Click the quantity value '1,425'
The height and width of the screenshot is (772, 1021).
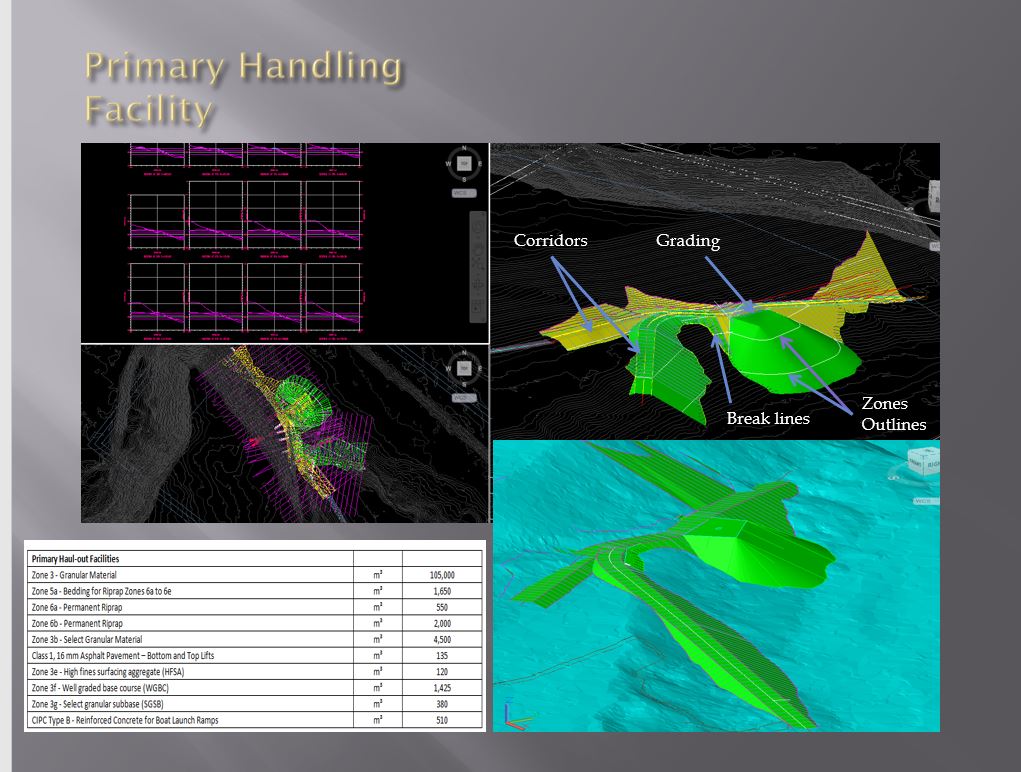pyautogui.click(x=442, y=688)
